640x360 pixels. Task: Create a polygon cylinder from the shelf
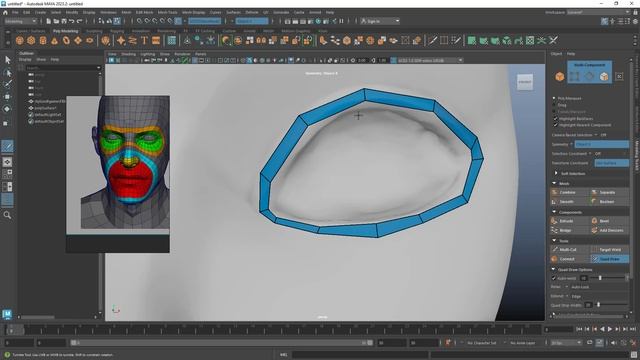click(43, 40)
